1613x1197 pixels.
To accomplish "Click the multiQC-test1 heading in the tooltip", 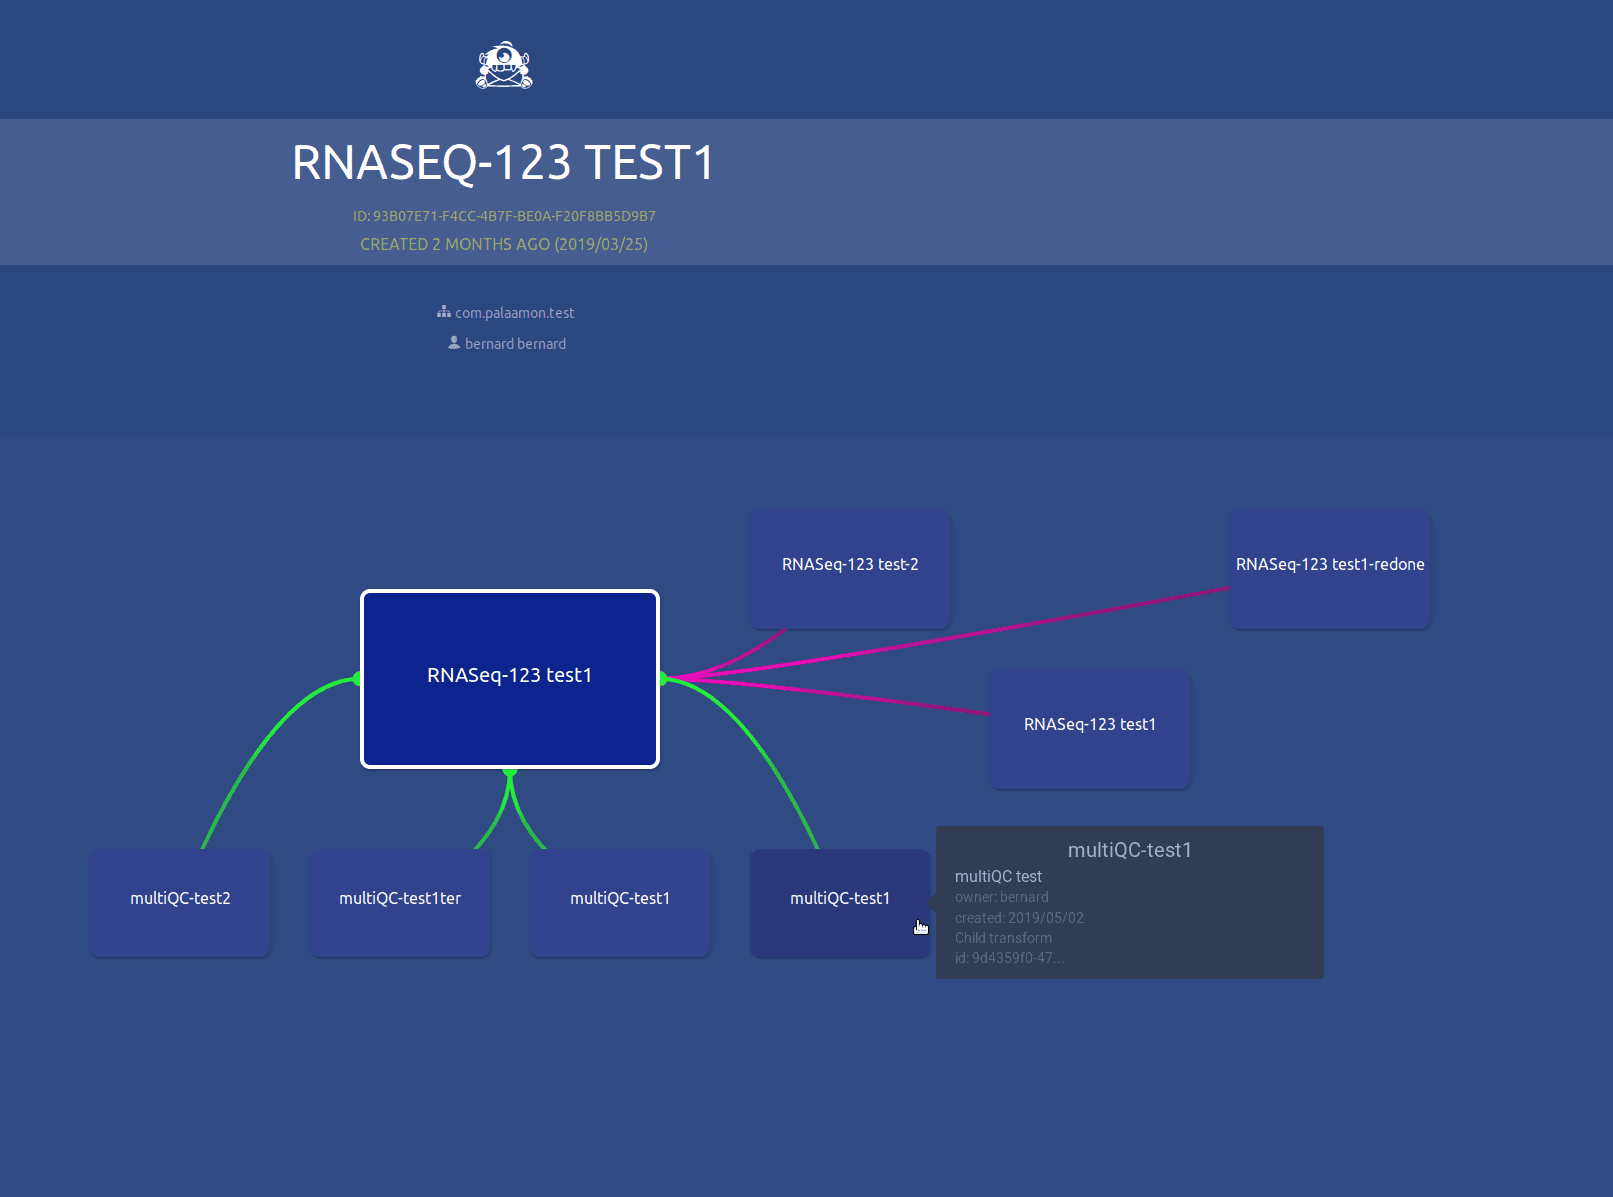I will coord(1129,850).
